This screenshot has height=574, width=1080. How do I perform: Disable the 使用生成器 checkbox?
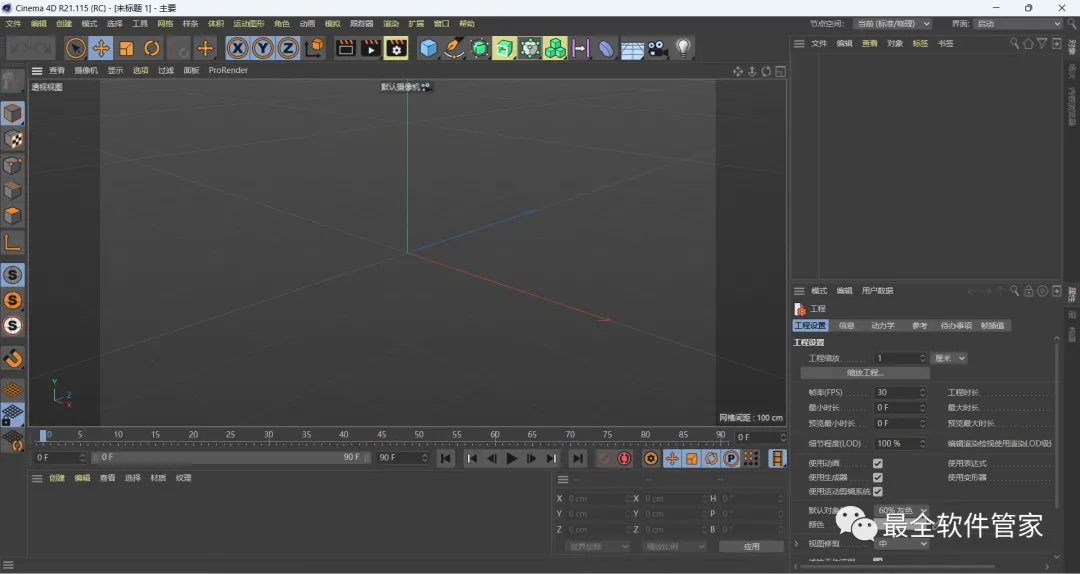[877, 478]
